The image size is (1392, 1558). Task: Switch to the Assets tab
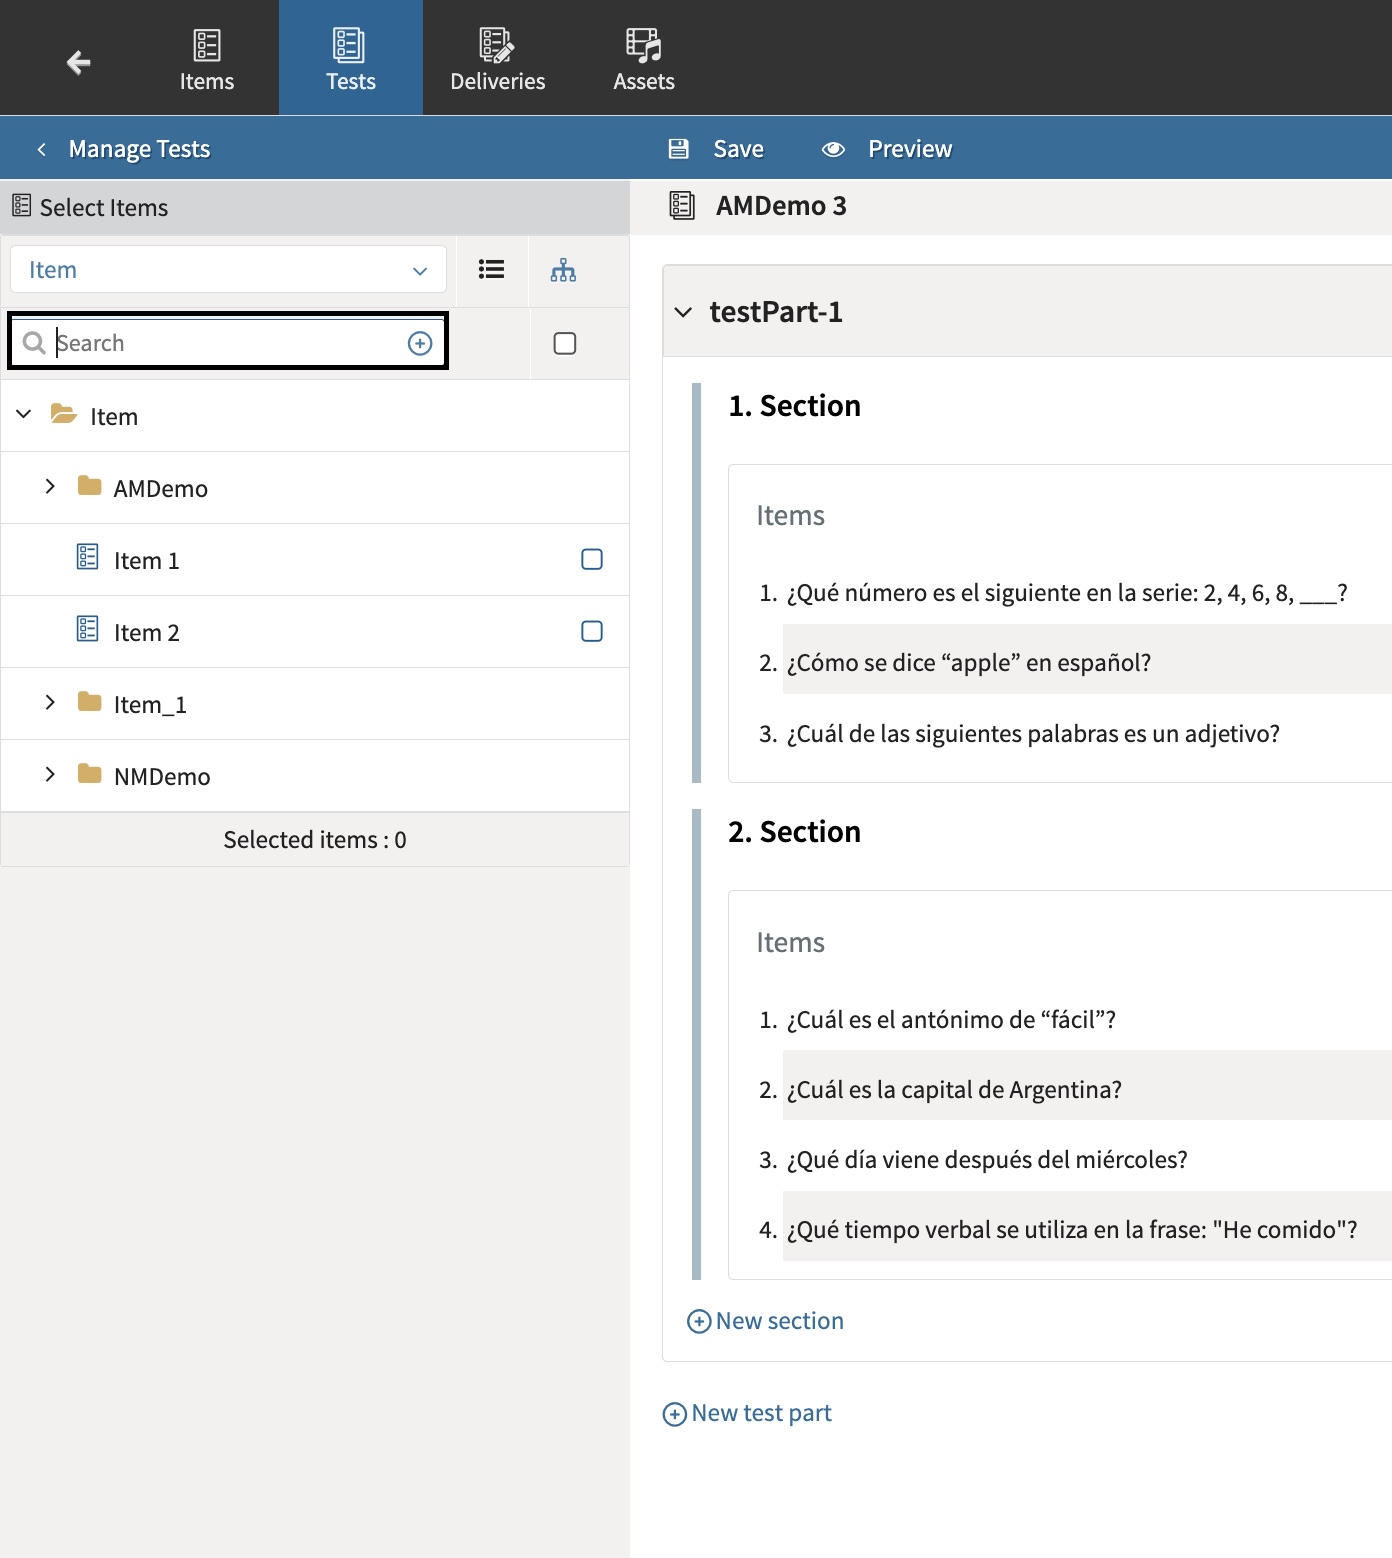tap(643, 60)
